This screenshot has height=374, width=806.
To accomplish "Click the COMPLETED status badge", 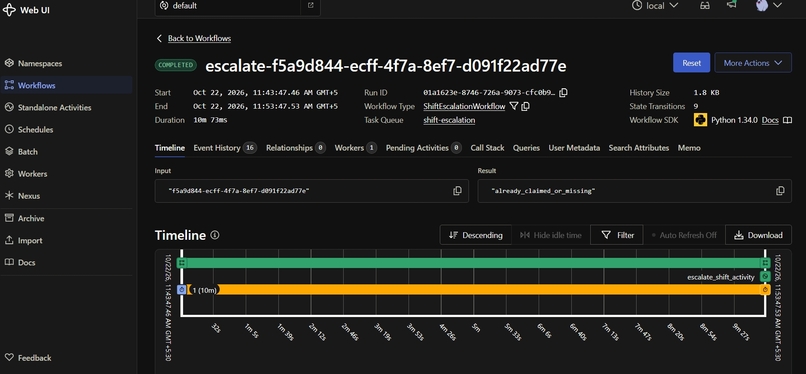I will click(176, 65).
